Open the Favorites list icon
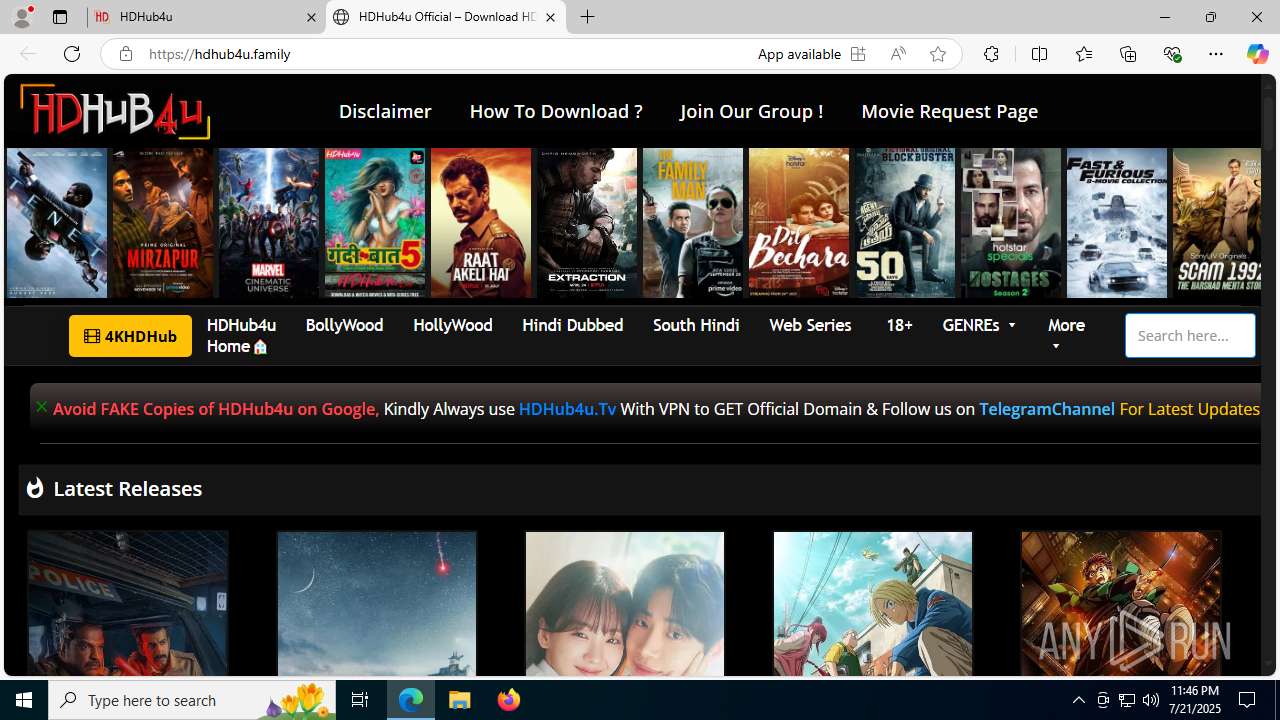 coord(1083,54)
